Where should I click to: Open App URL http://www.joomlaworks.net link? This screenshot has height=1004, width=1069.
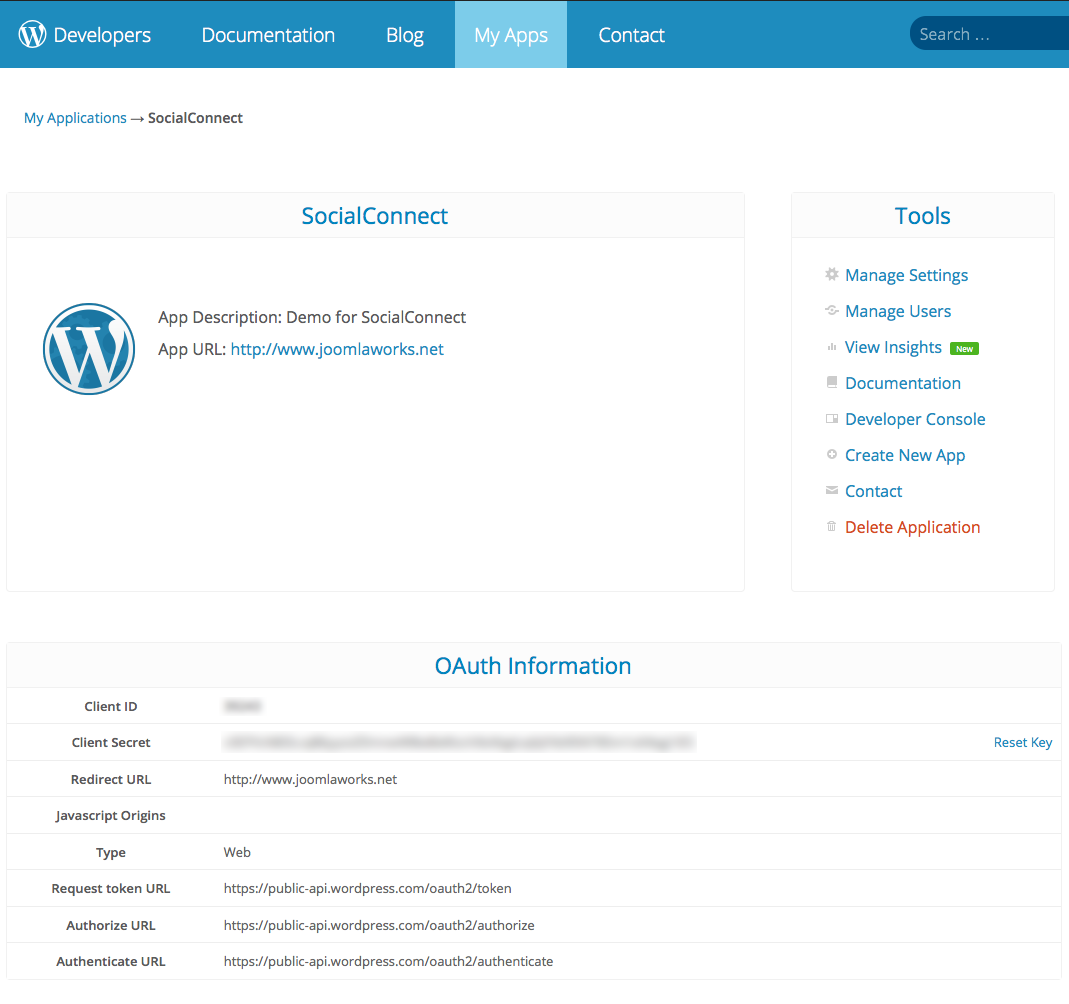pos(337,349)
